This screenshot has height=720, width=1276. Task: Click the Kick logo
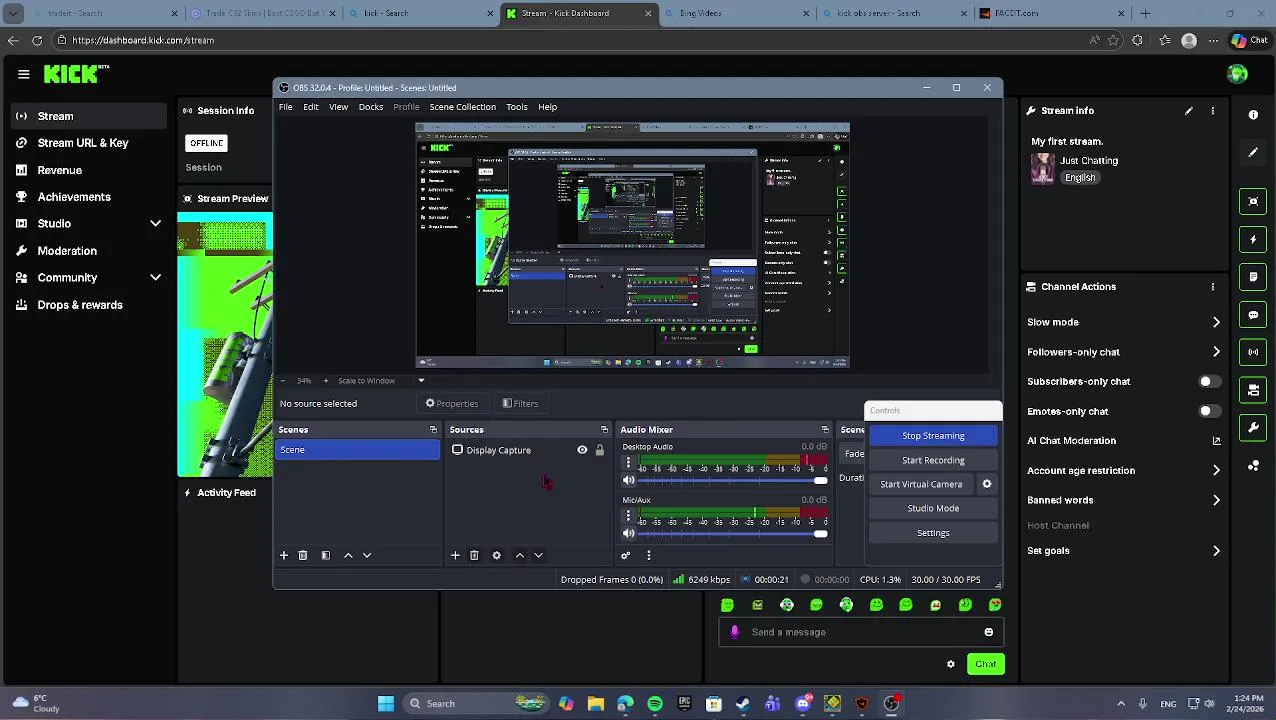click(76, 74)
